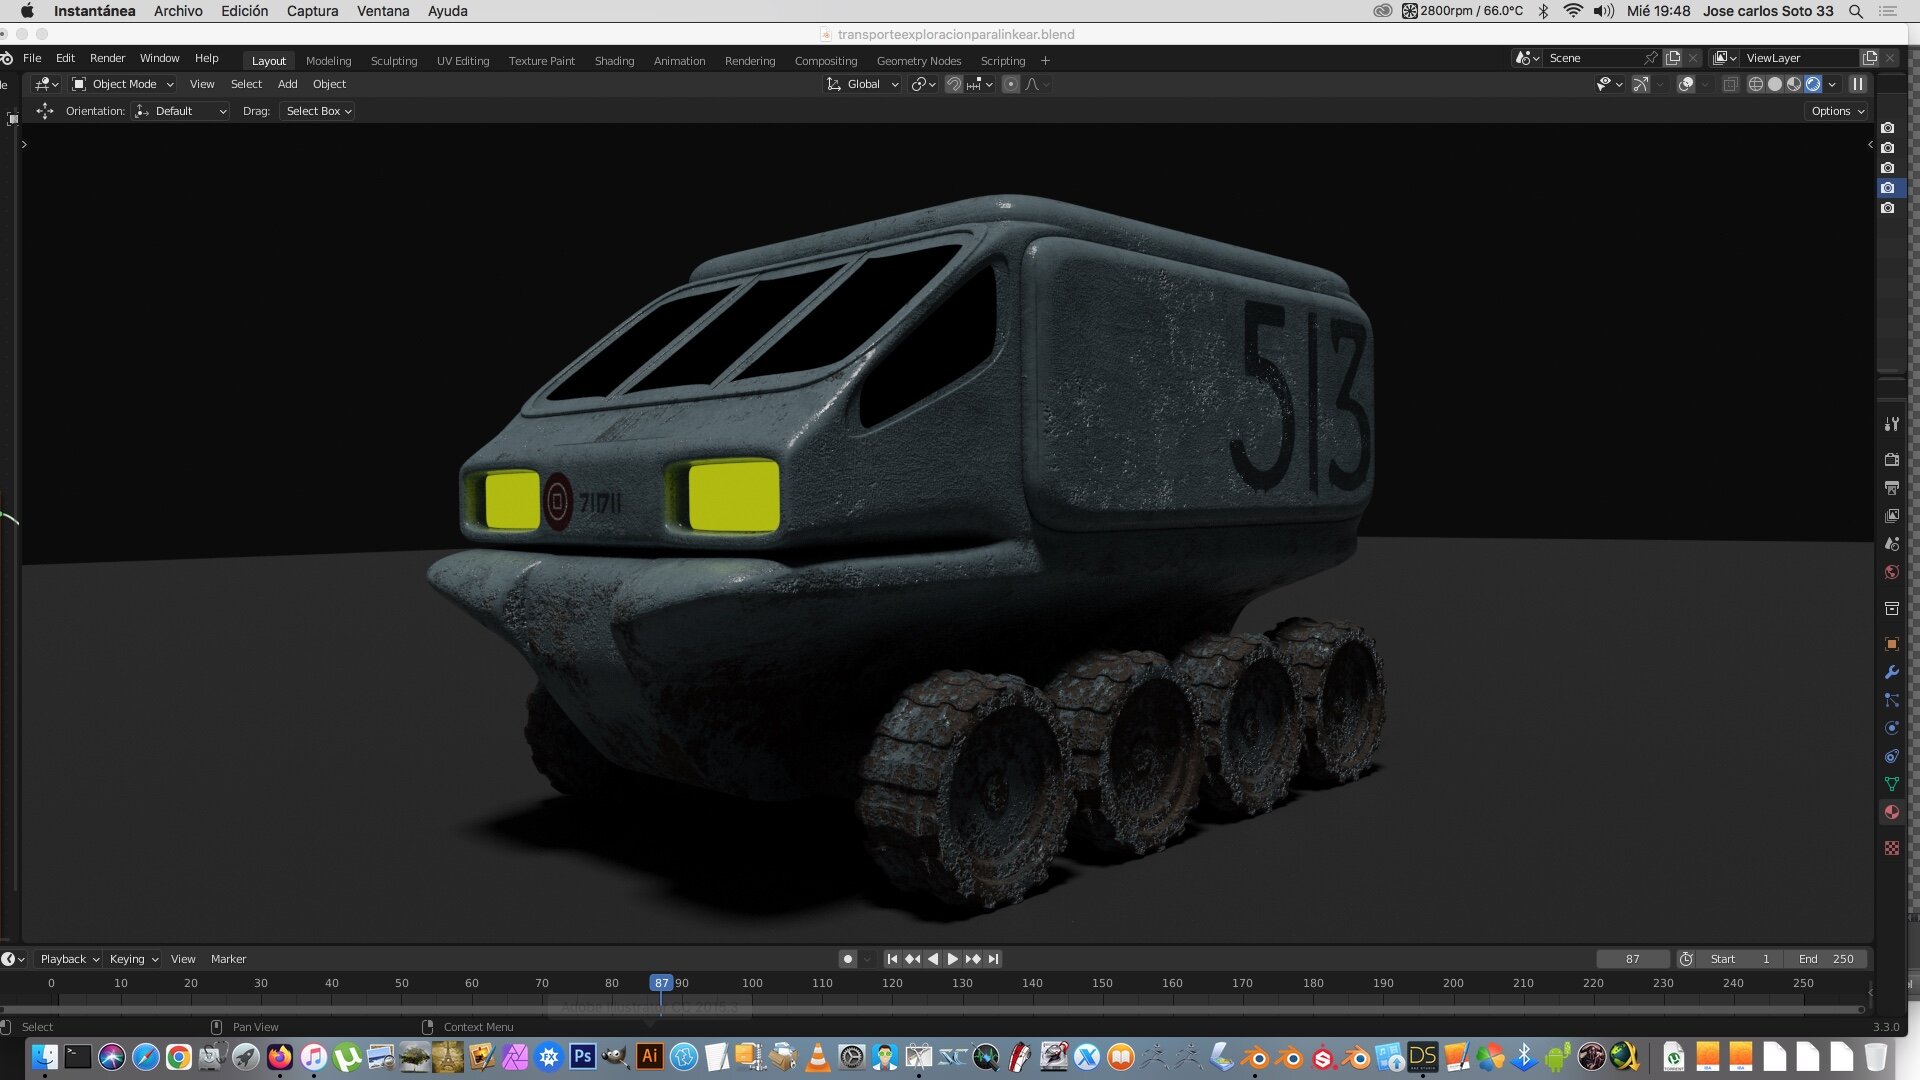The height and width of the screenshot is (1080, 1920).
Task: Open the Orientation Default dropdown
Action: click(181, 111)
